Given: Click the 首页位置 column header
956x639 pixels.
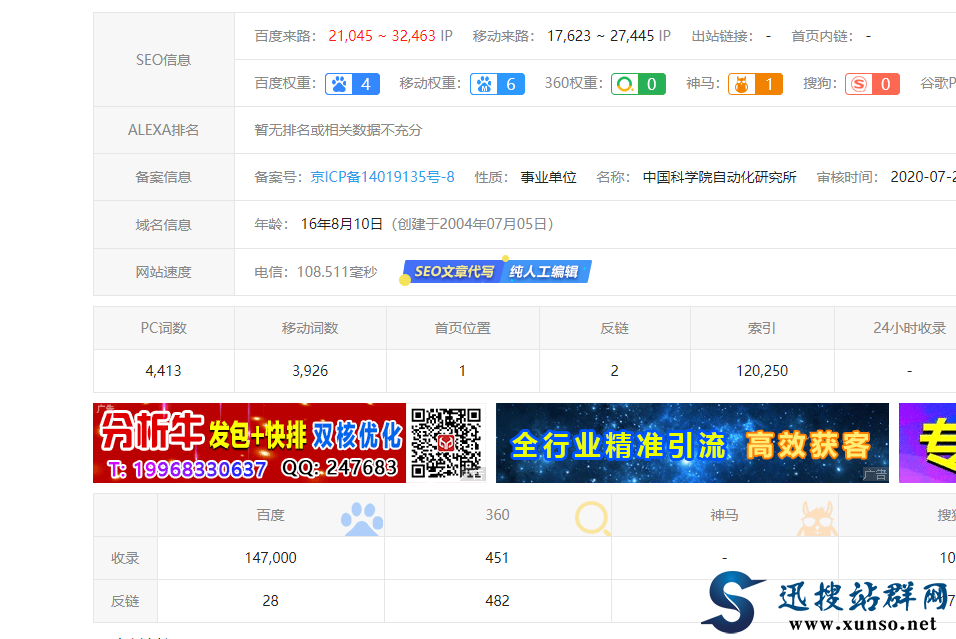Looking at the screenshot, I should 462,328.
